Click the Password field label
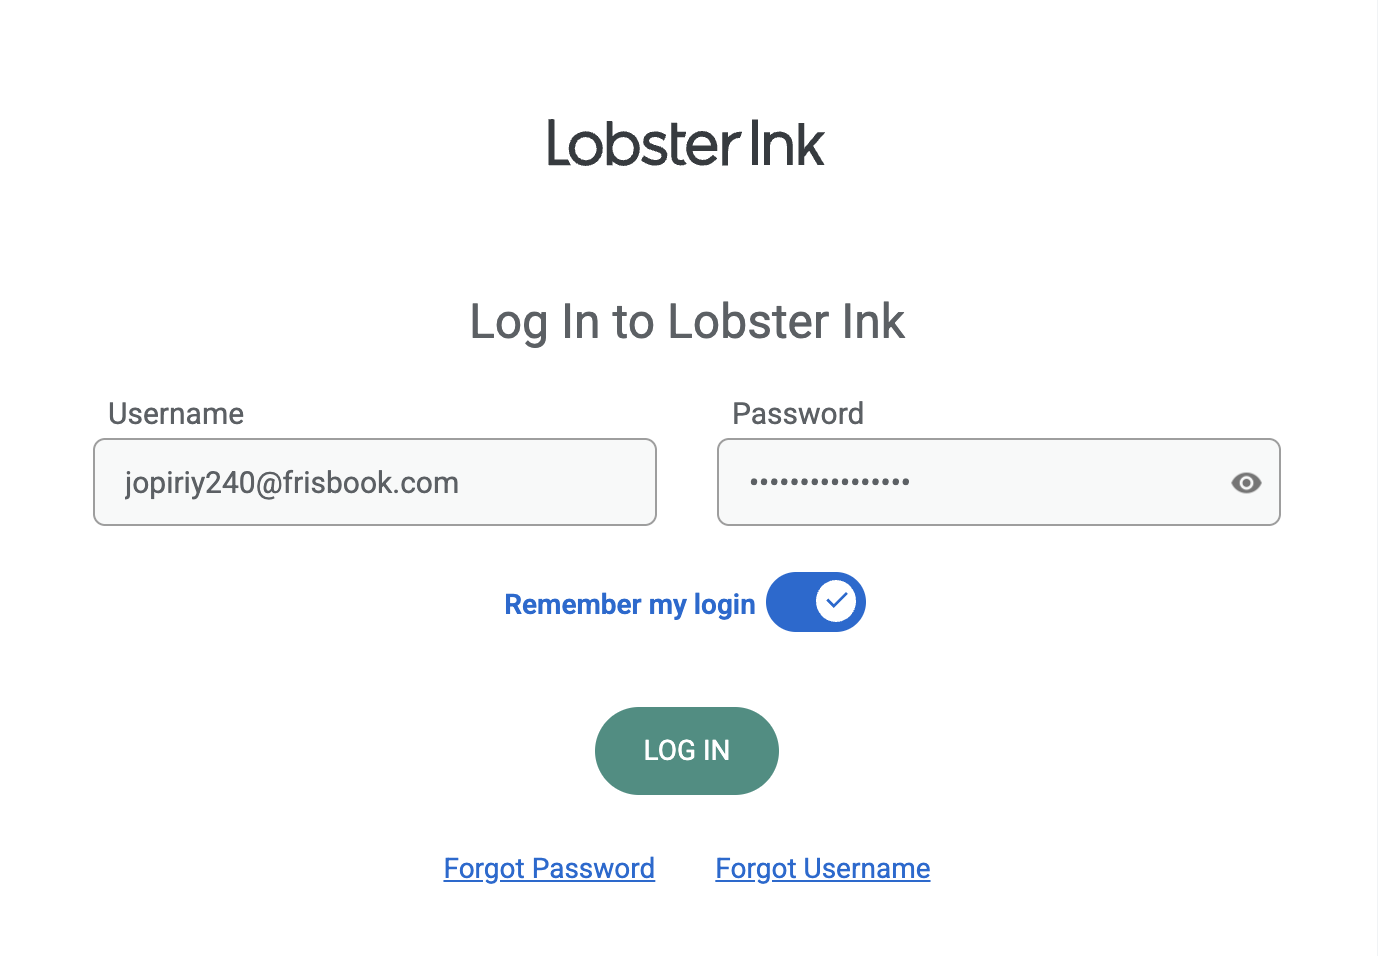Viewport: 1378px width, 956px height. pyautogui.click(x=798, y=414)
